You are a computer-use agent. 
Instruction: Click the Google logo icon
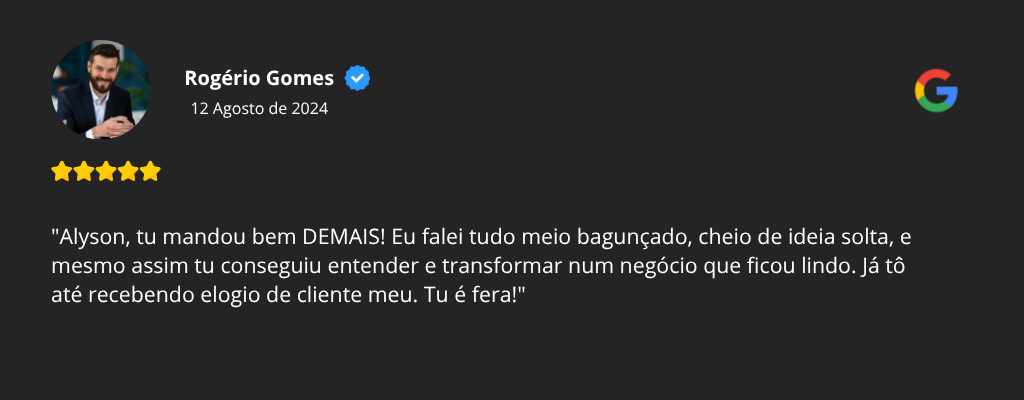936,90
